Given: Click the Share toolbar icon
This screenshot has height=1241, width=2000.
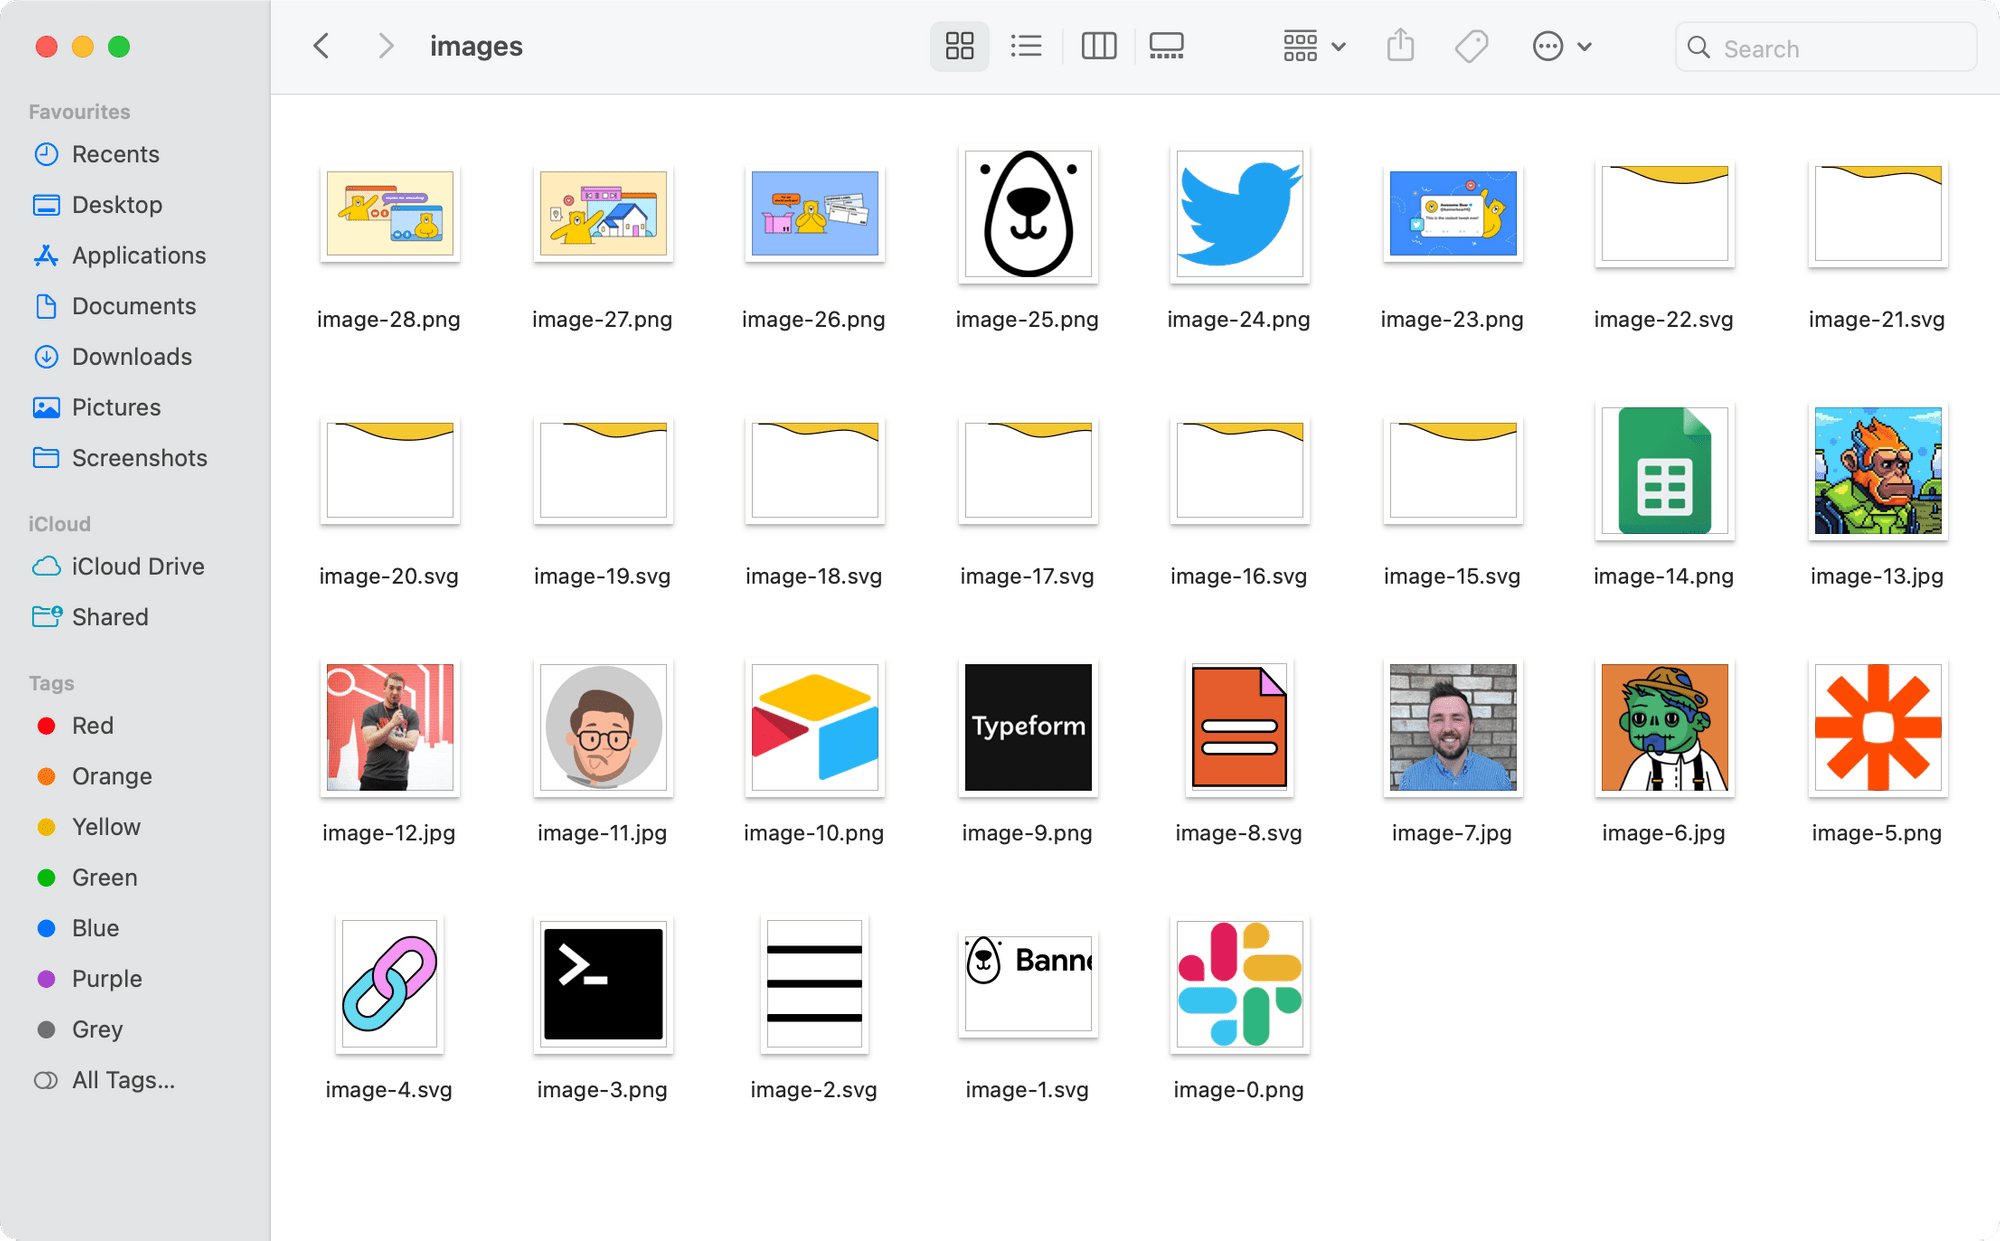Looking at the screenshot, I should [x=1400, y=46].
